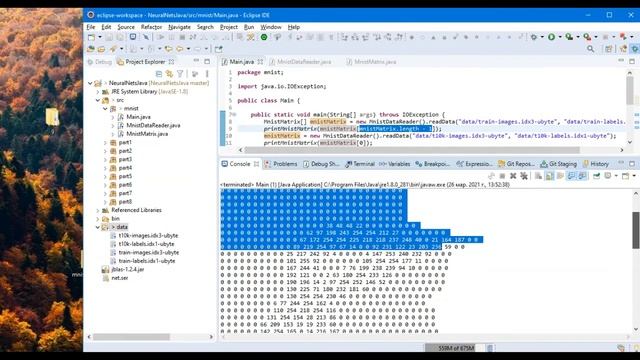Click the Open Perspective icon
This screenshot has width=640, height=360.
pyautogui.click(x=609, y=49)
